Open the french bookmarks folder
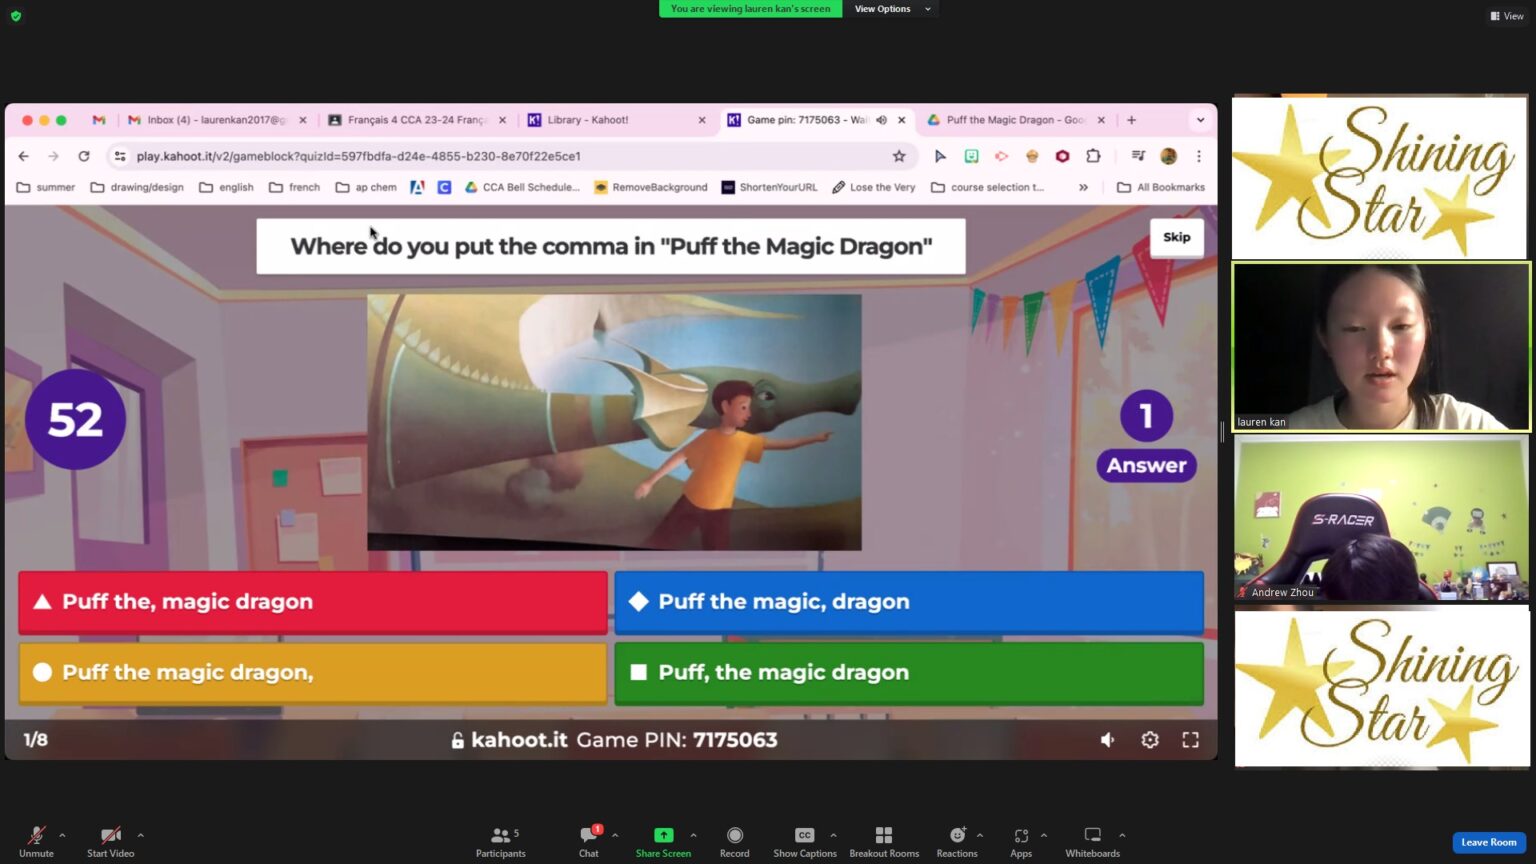This screenshot has height=864, width=1536. pos(294,187)
